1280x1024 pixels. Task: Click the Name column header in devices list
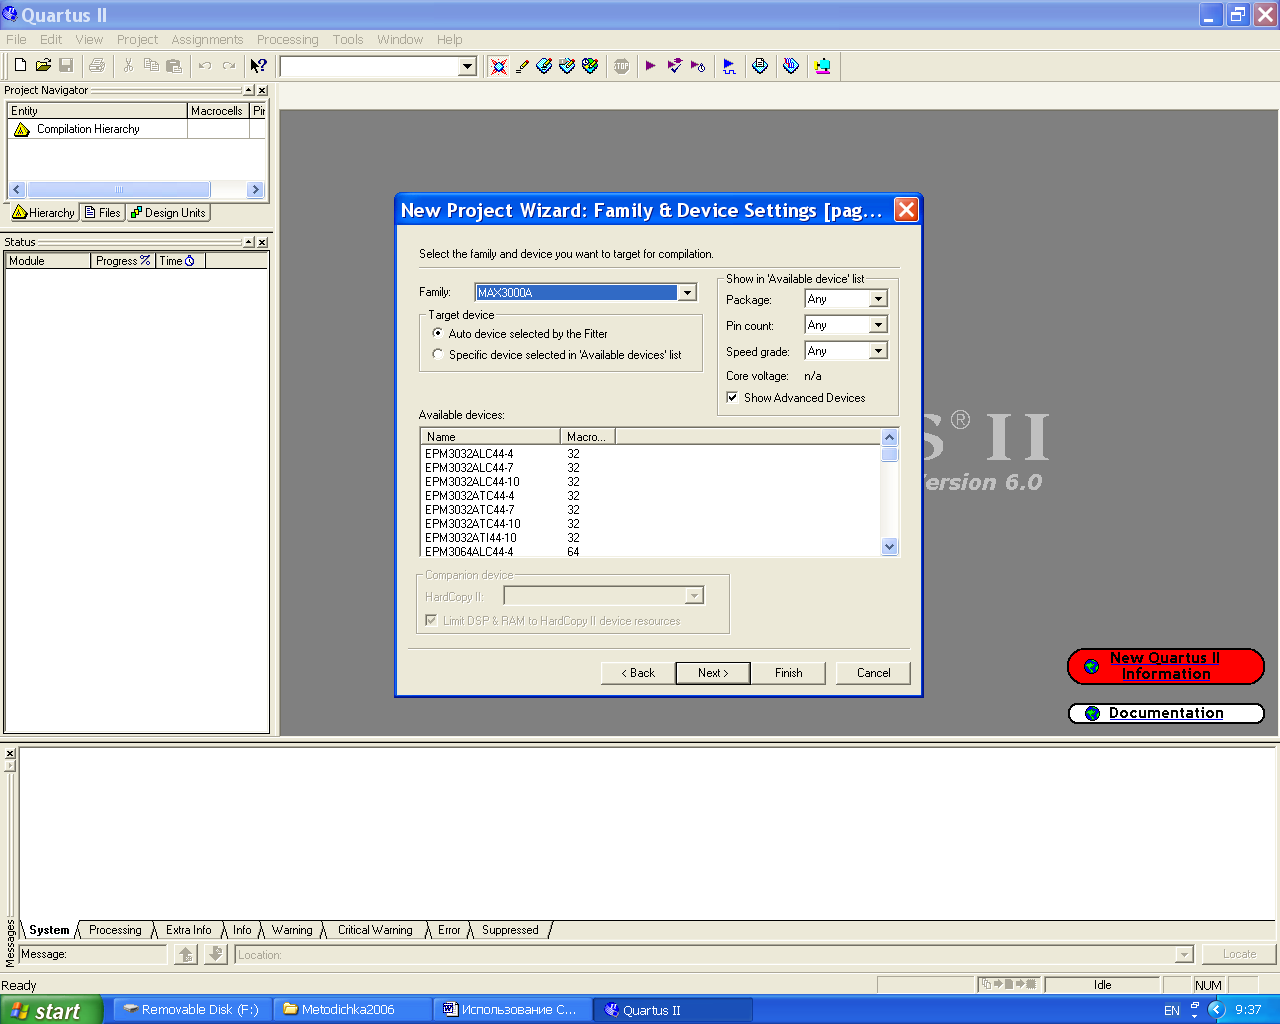[491, 437]
